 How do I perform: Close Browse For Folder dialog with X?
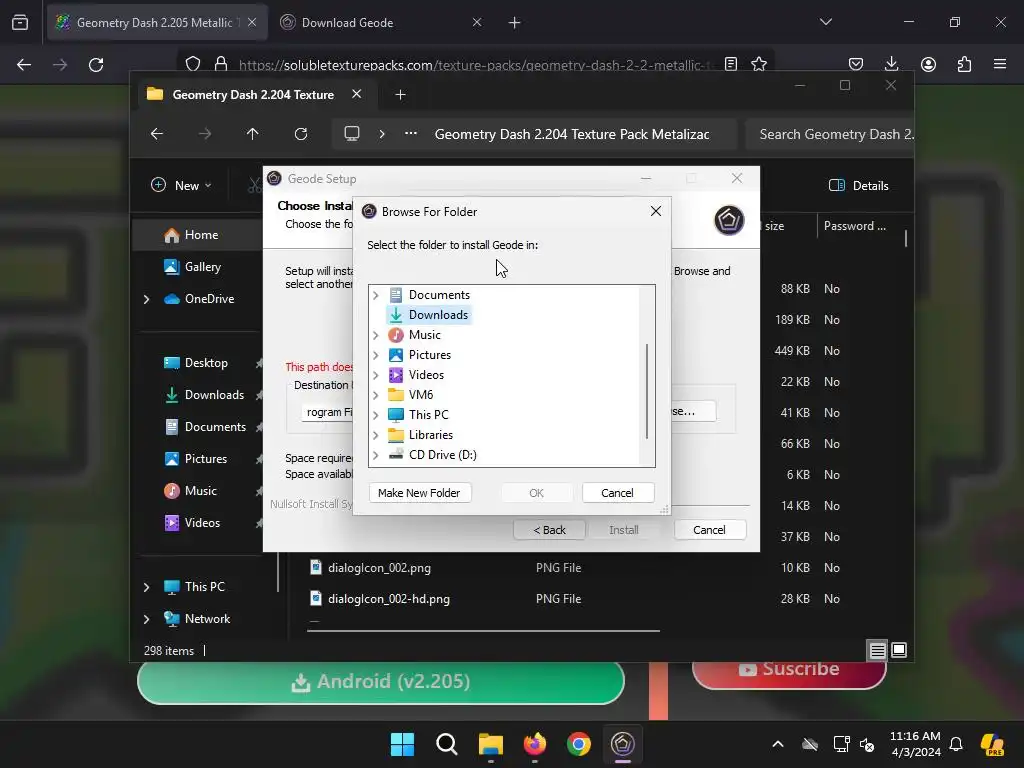point(656,211)
